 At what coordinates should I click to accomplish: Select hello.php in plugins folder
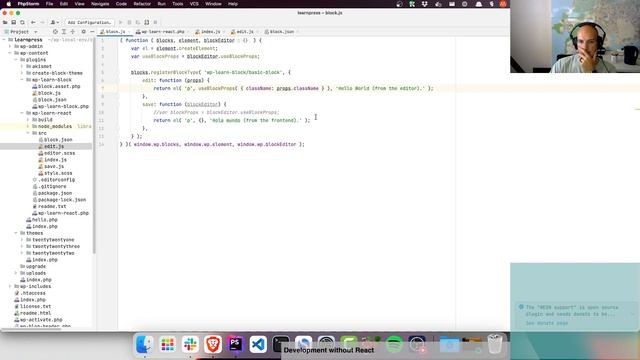(x=42, y=220)
